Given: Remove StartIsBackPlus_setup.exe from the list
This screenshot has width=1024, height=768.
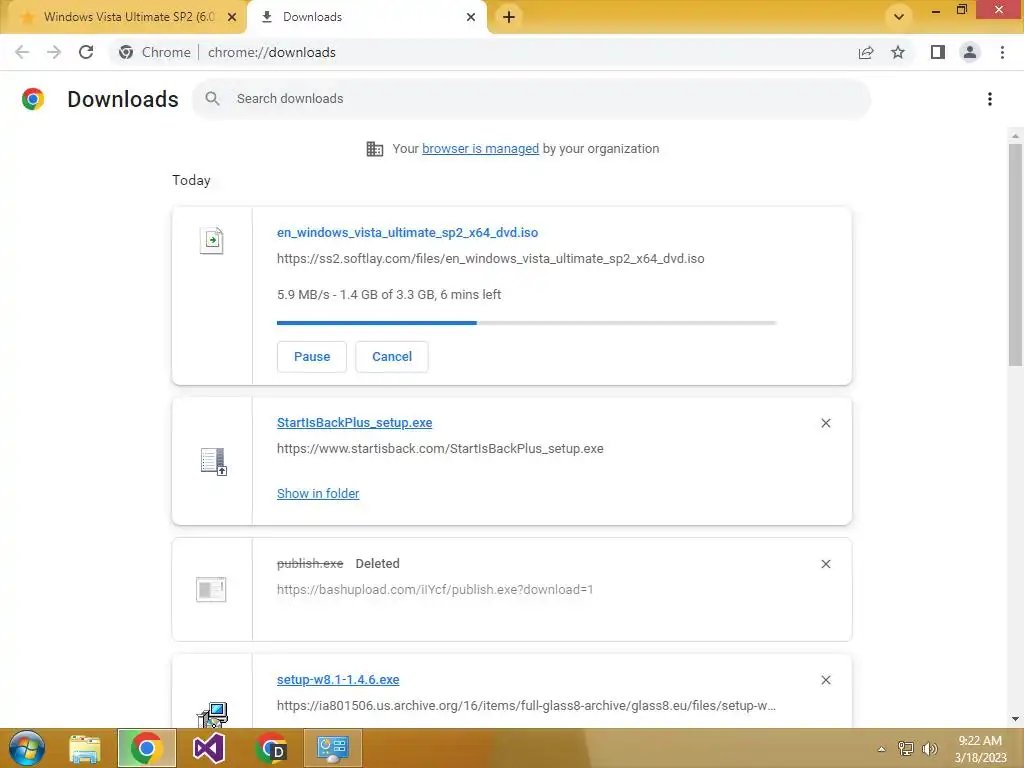Looking at the screenshot, I should tap(825, 423).
